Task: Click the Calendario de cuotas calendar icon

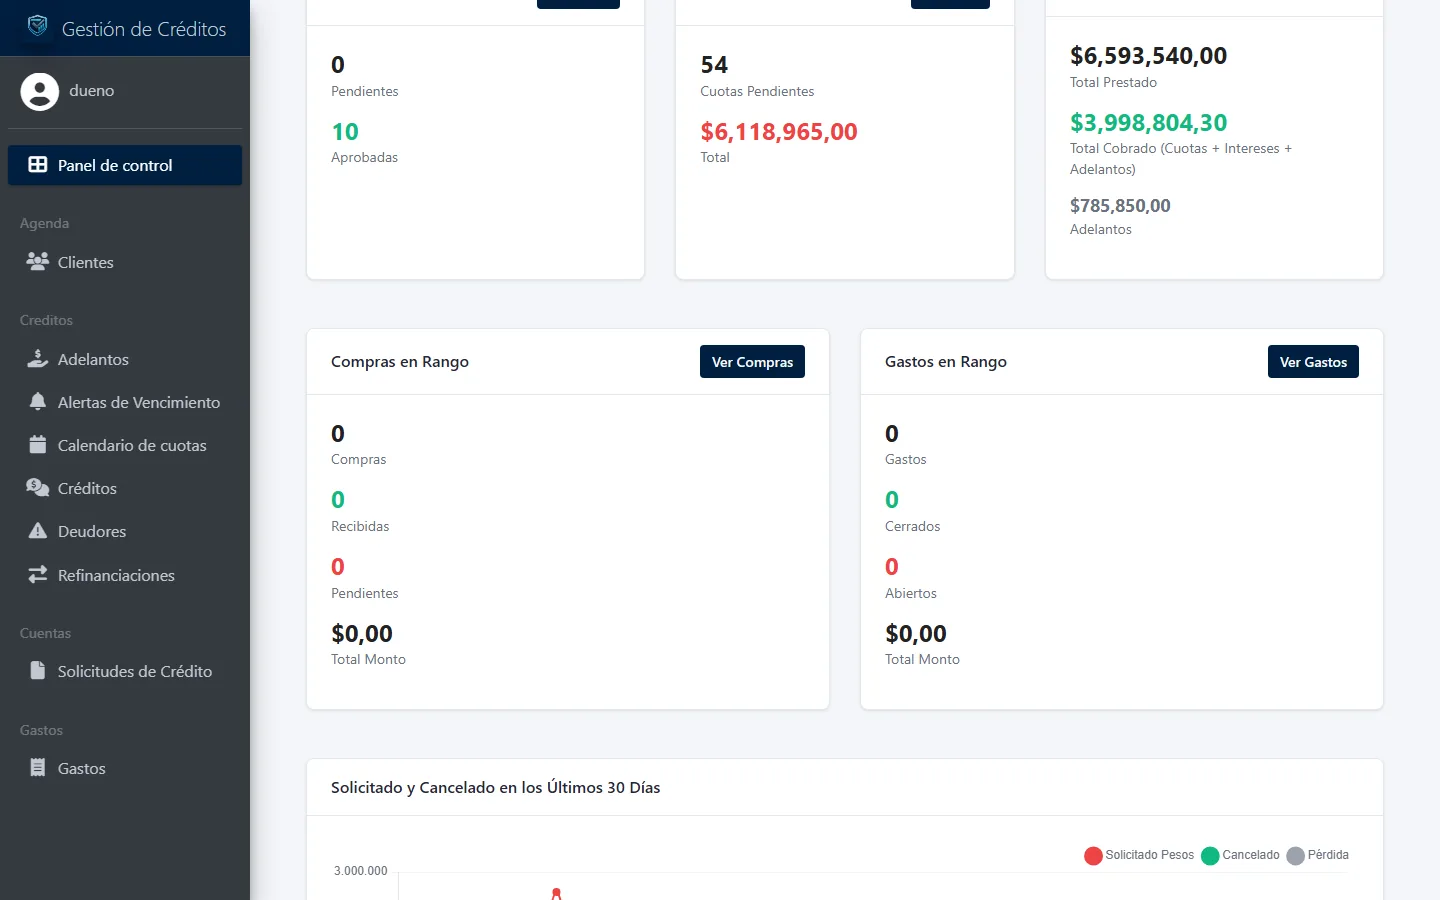Action: click(38, 444)
